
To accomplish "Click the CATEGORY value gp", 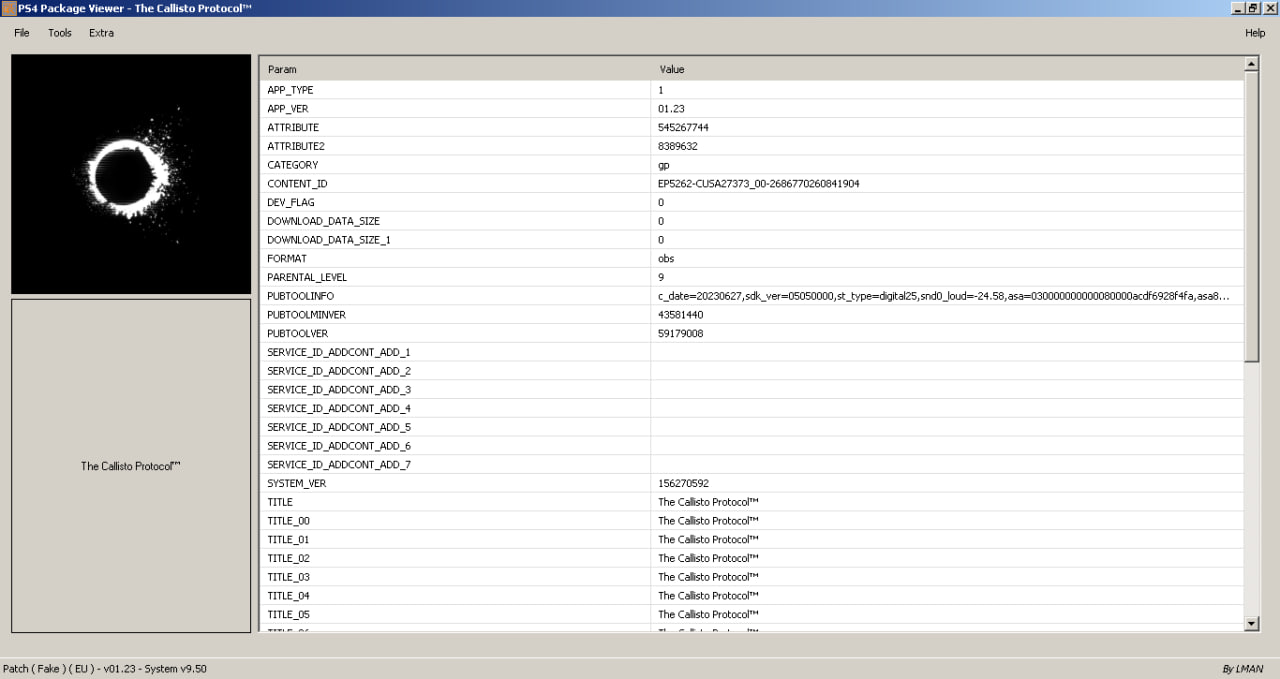I will point(664,165).
